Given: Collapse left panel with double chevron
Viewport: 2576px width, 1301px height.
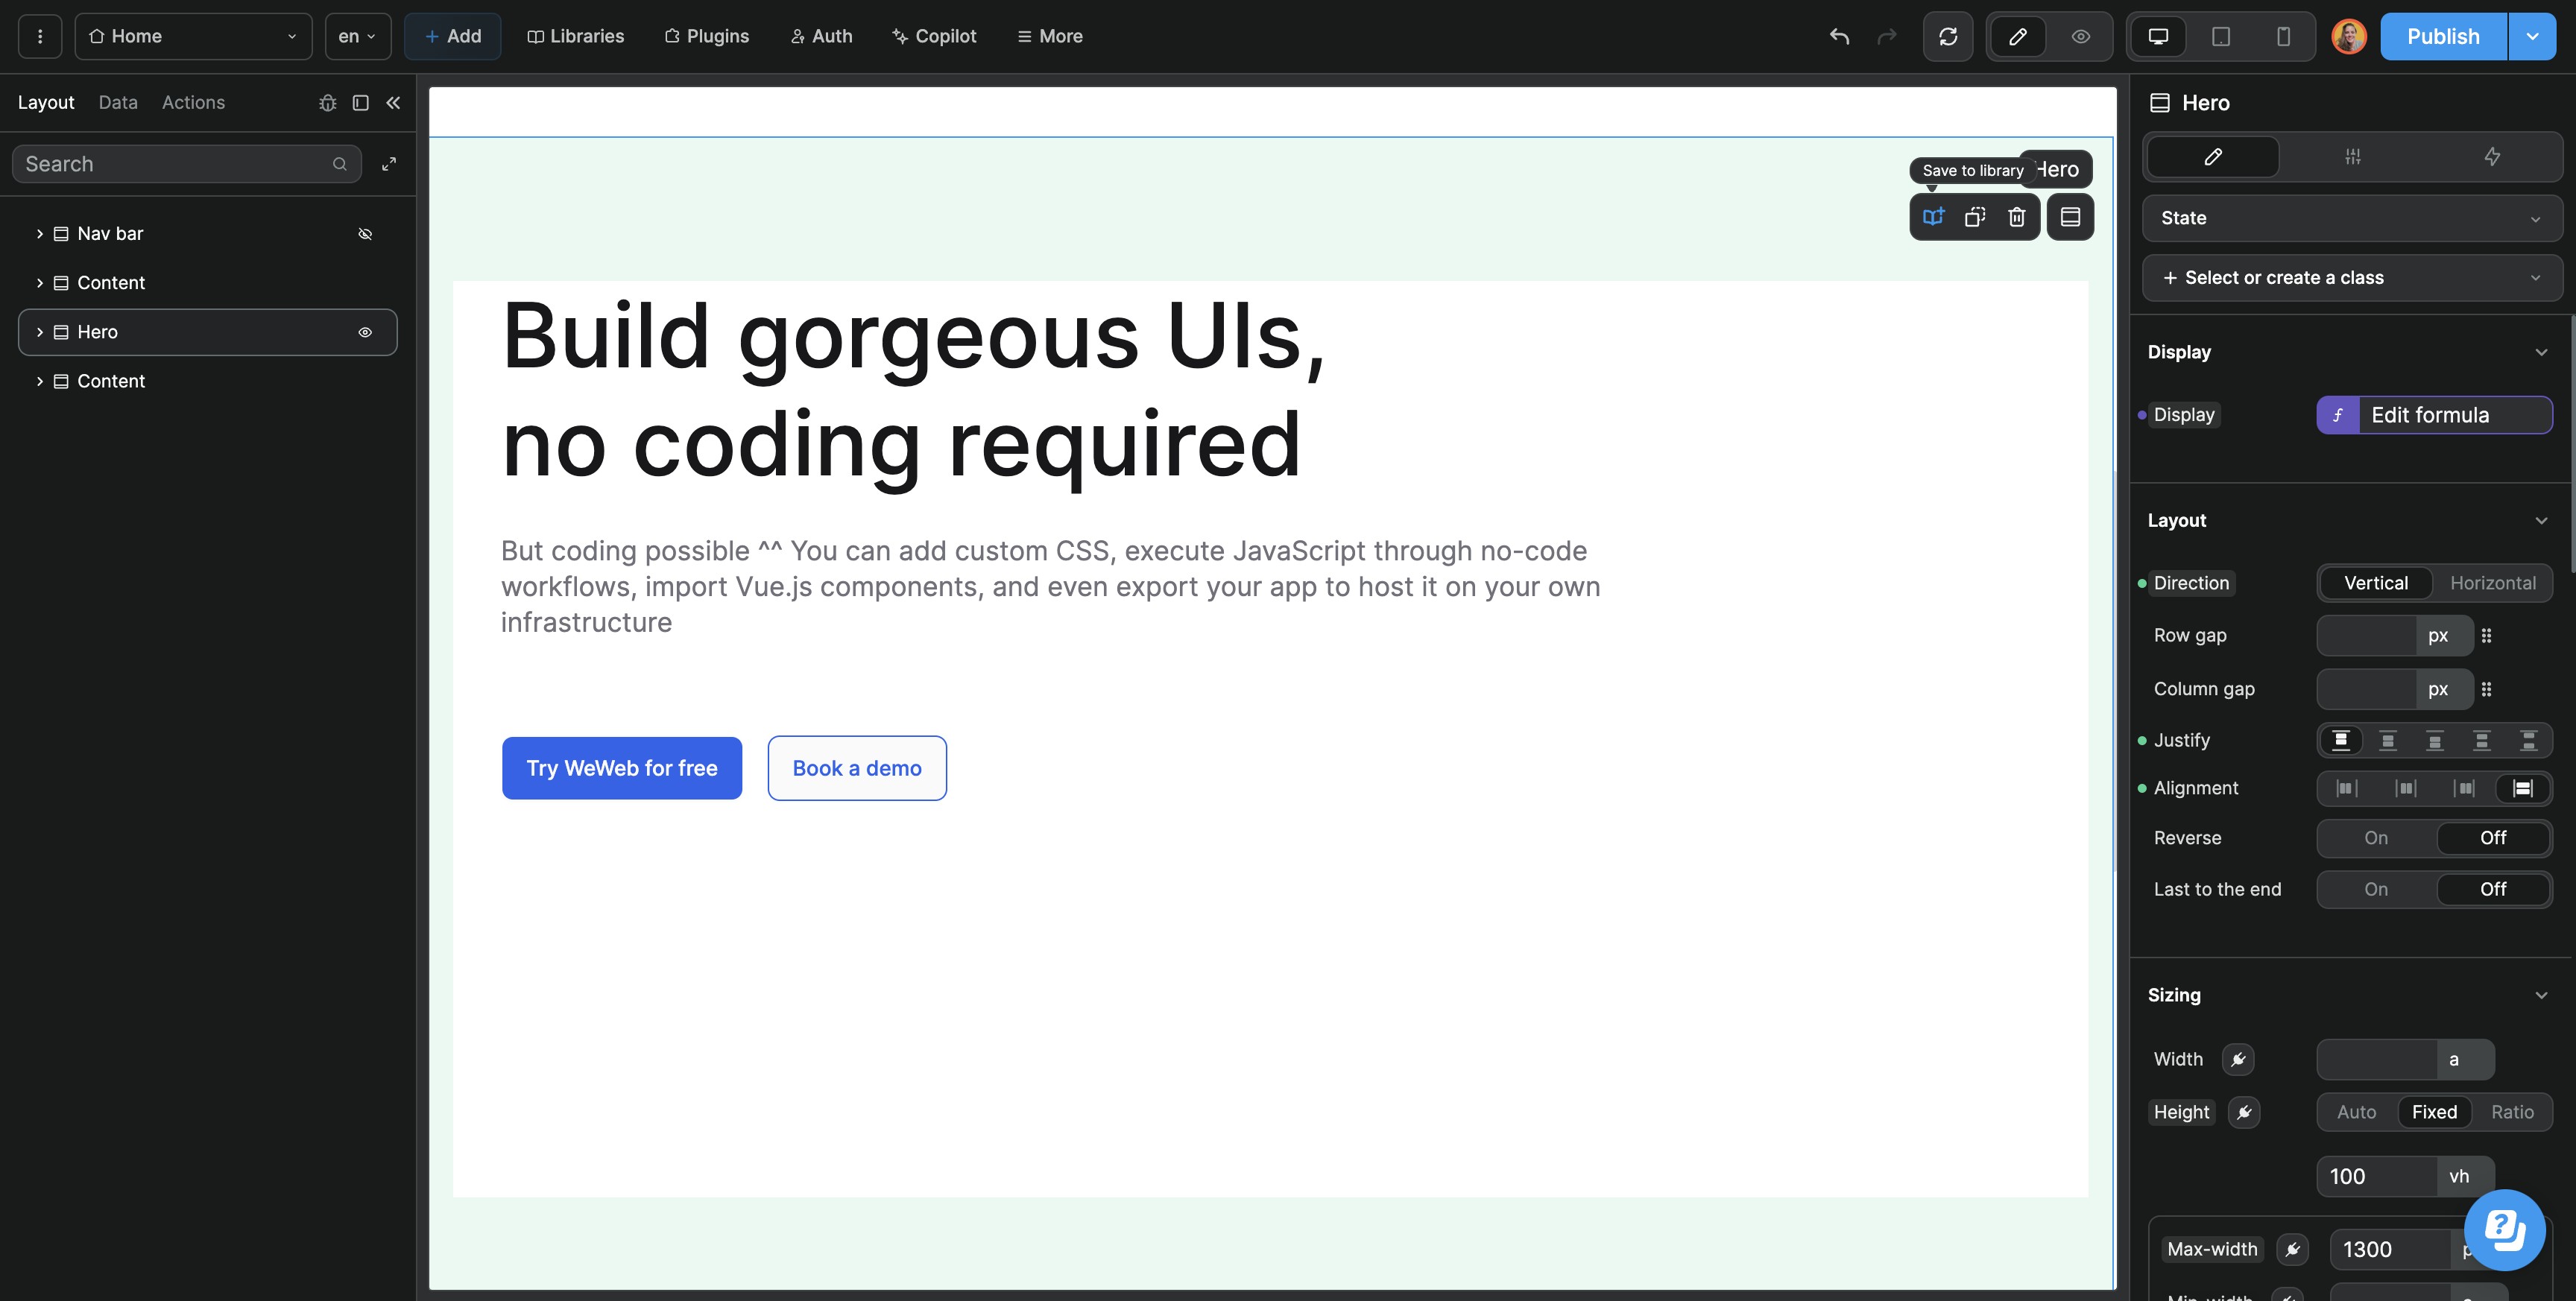Looking at the screenshot, I should click(393, 103).
